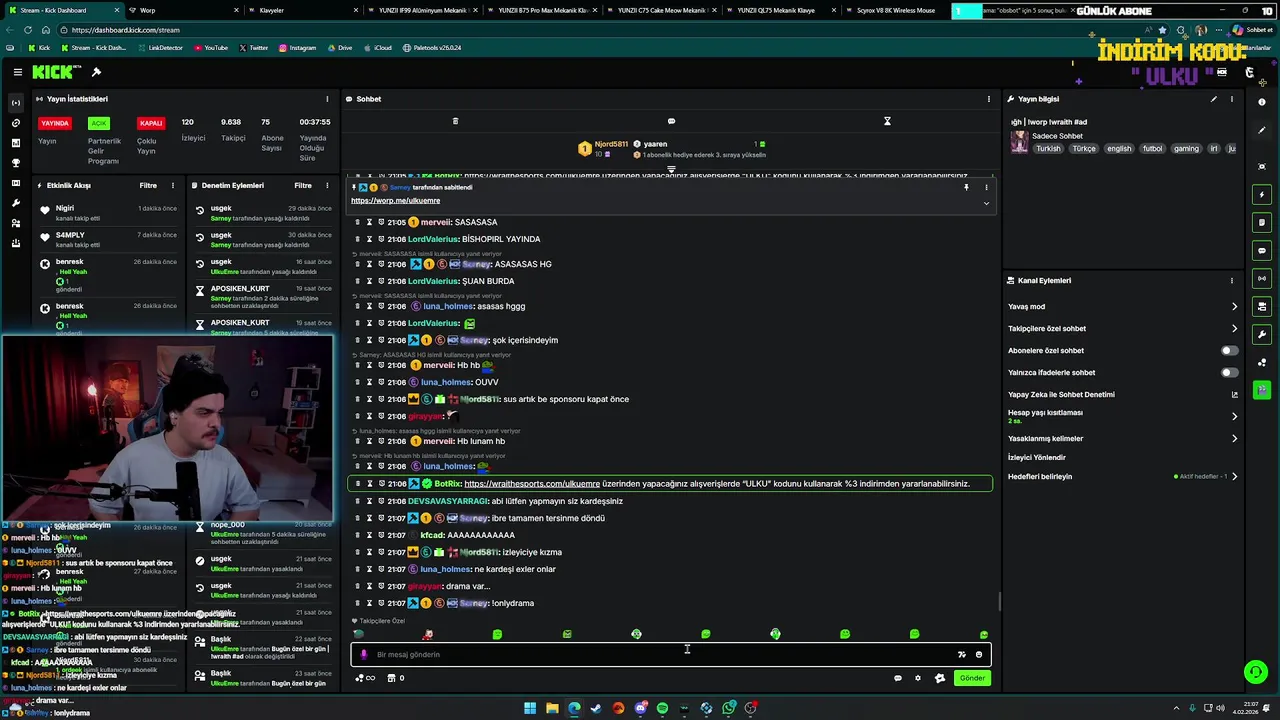Expand Takipçilere özel sohbet settings
The height and width of the screenshot is (720, 1280).
(x=1234, y=329)
